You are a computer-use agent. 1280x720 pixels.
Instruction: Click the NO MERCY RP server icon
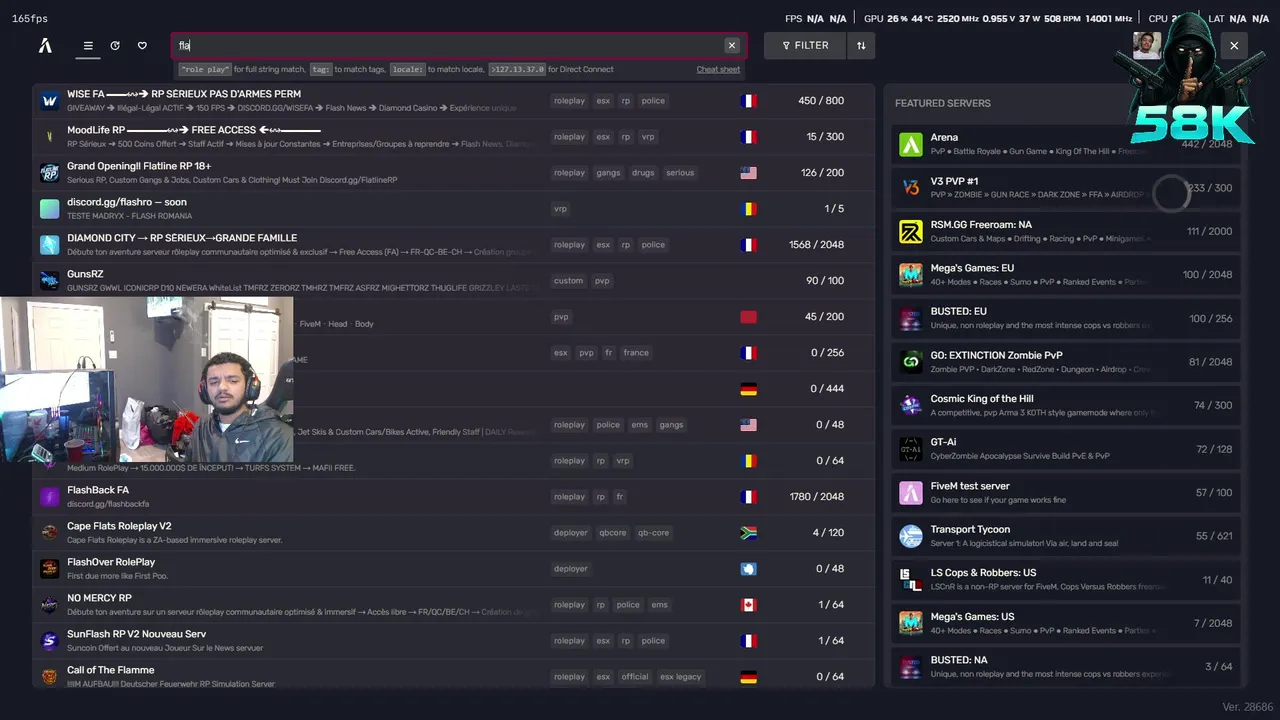(50, 605)
